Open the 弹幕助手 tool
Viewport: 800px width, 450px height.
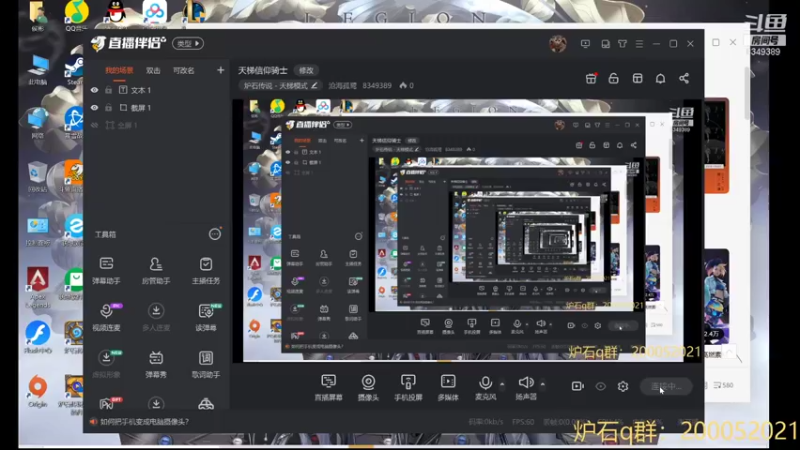point(106,270)
